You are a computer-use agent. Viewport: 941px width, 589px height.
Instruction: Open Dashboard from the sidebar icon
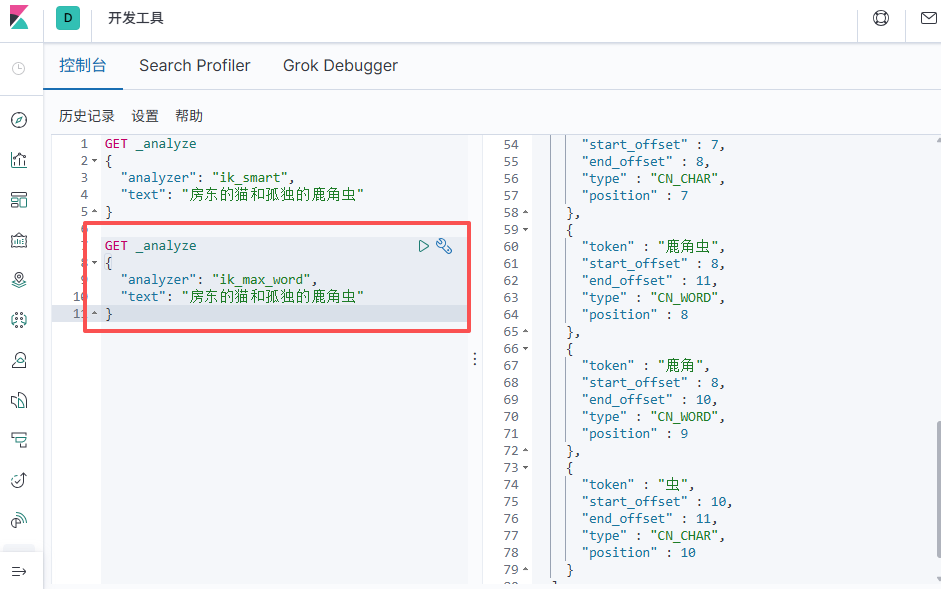[x=19, y=200]
